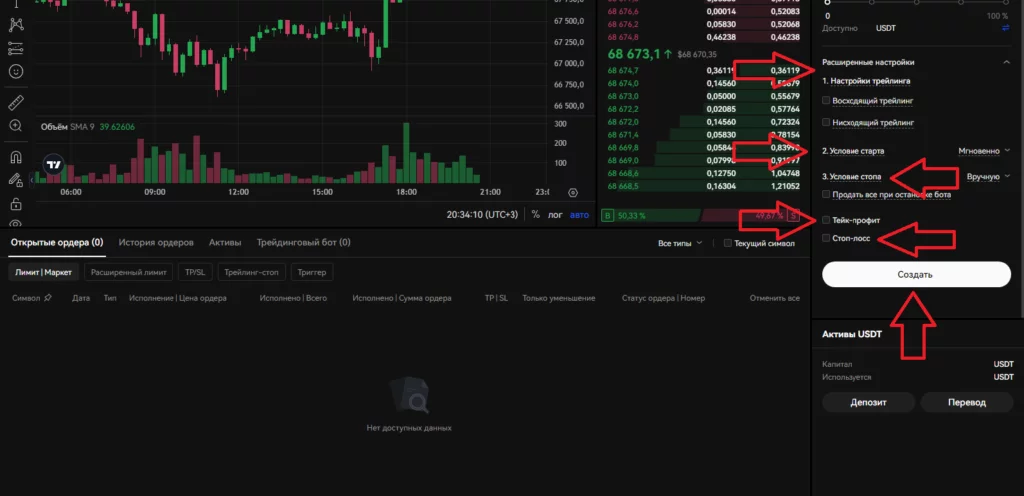1024x496 pixels.
Task: Open the Мгновенно start condition dropdown
Action: [x=983, y=151]
